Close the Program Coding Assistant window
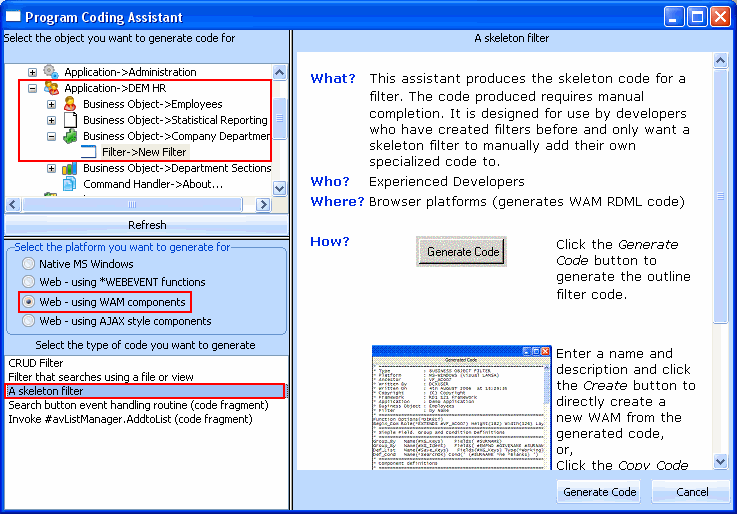 (x=720, y=17)
